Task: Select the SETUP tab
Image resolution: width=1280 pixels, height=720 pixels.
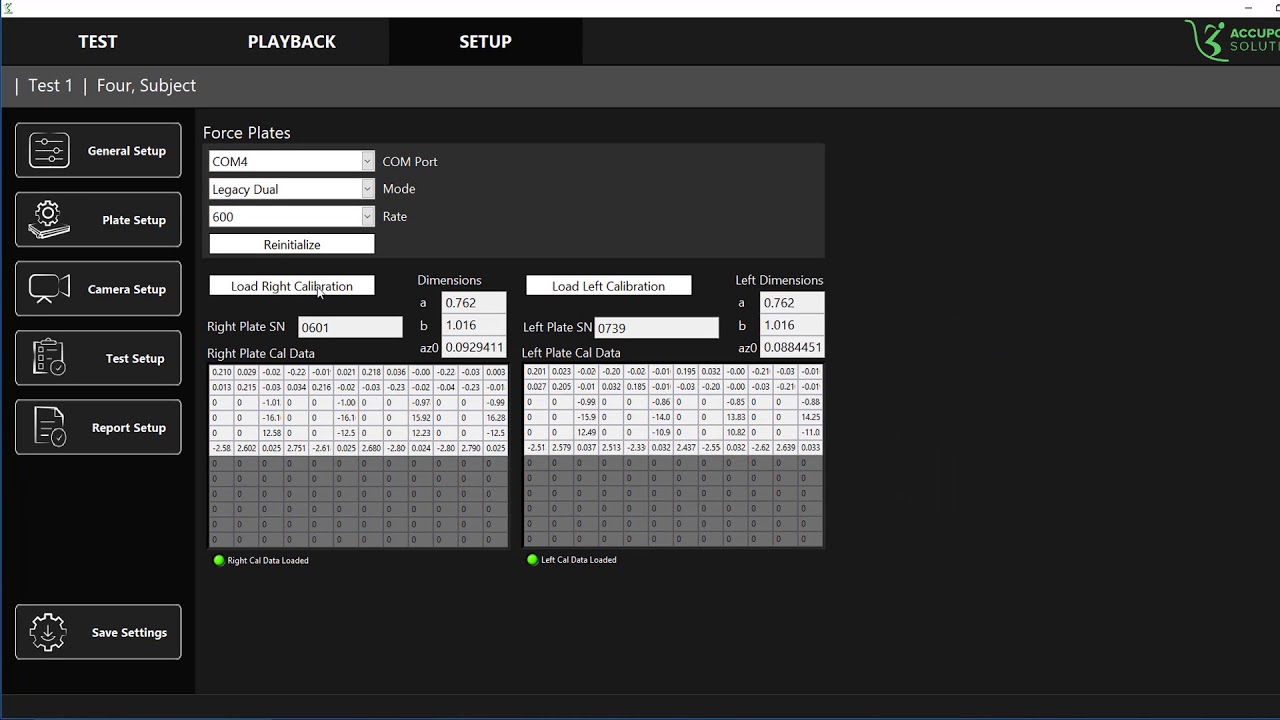Action: click(x=485, y=41)
